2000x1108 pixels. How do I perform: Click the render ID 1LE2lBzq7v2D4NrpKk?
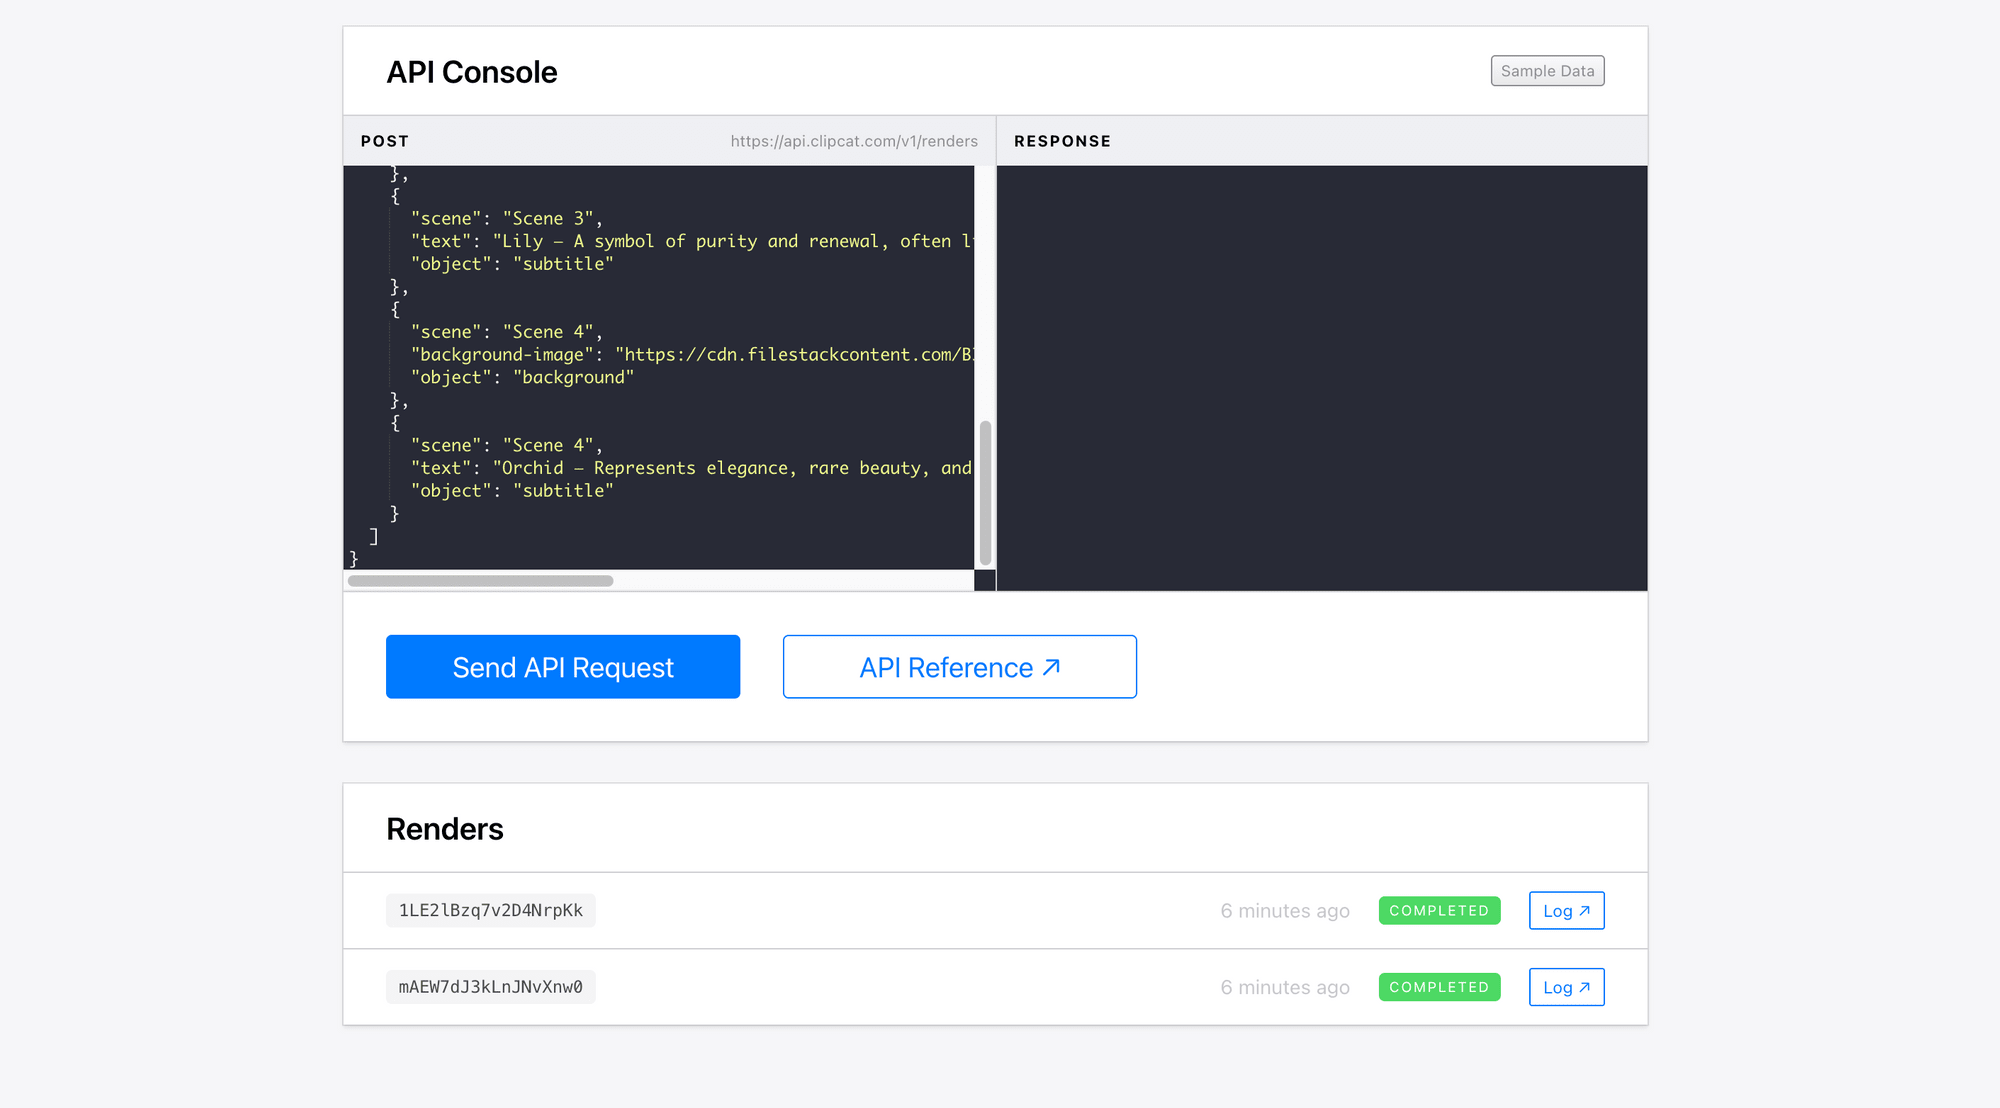[x=490, y=911]
